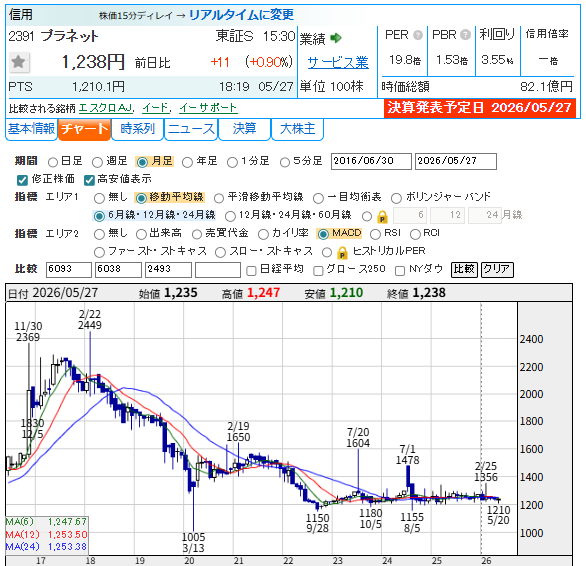Click the premium lock icon for custom moving averages
Viewport: 586px width, 566px height.
(x=382, y=216)
